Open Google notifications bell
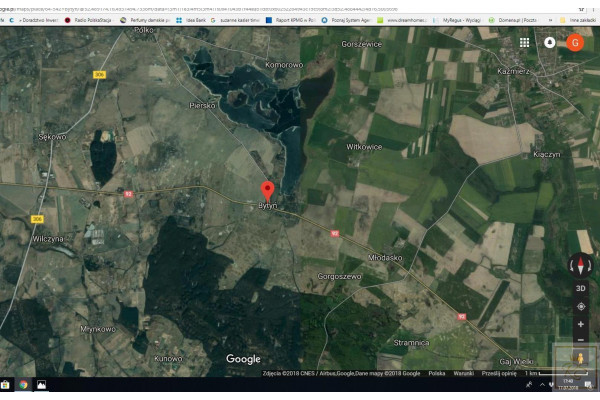Screen dimensions: 600x400 click(x=549, y=42)
